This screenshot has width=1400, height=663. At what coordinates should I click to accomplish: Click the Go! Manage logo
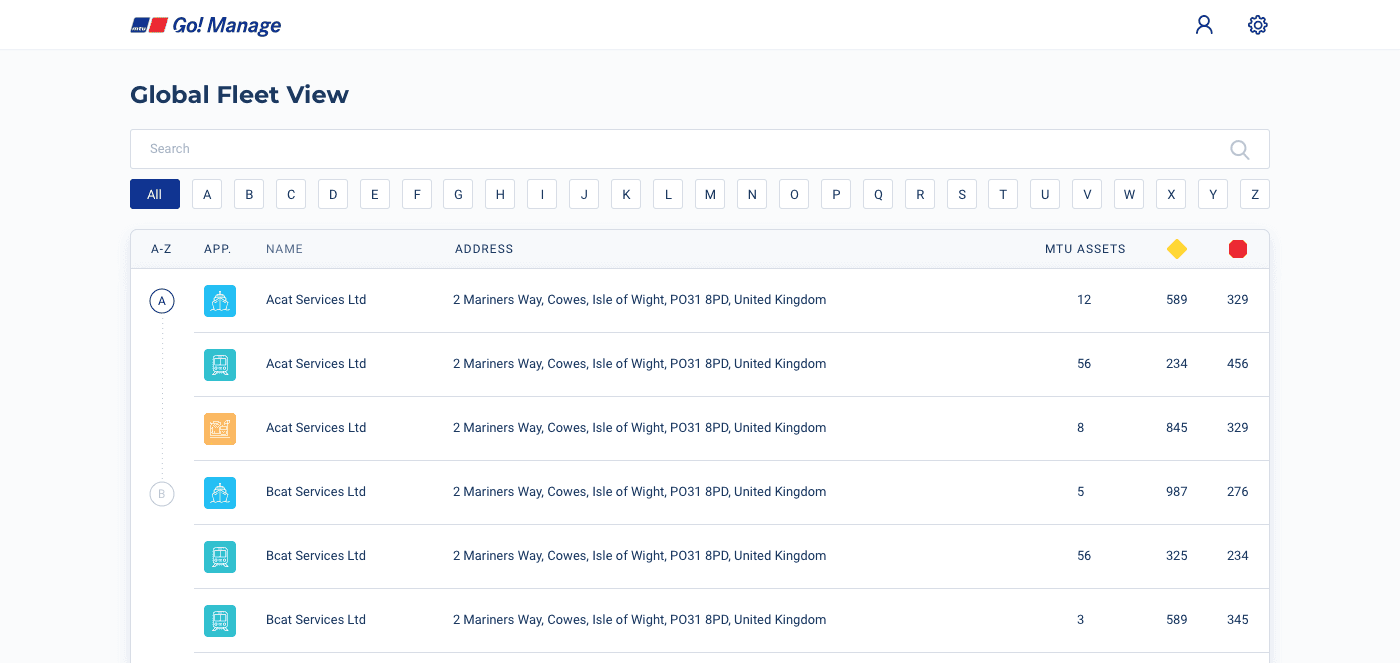click(206, 25)
